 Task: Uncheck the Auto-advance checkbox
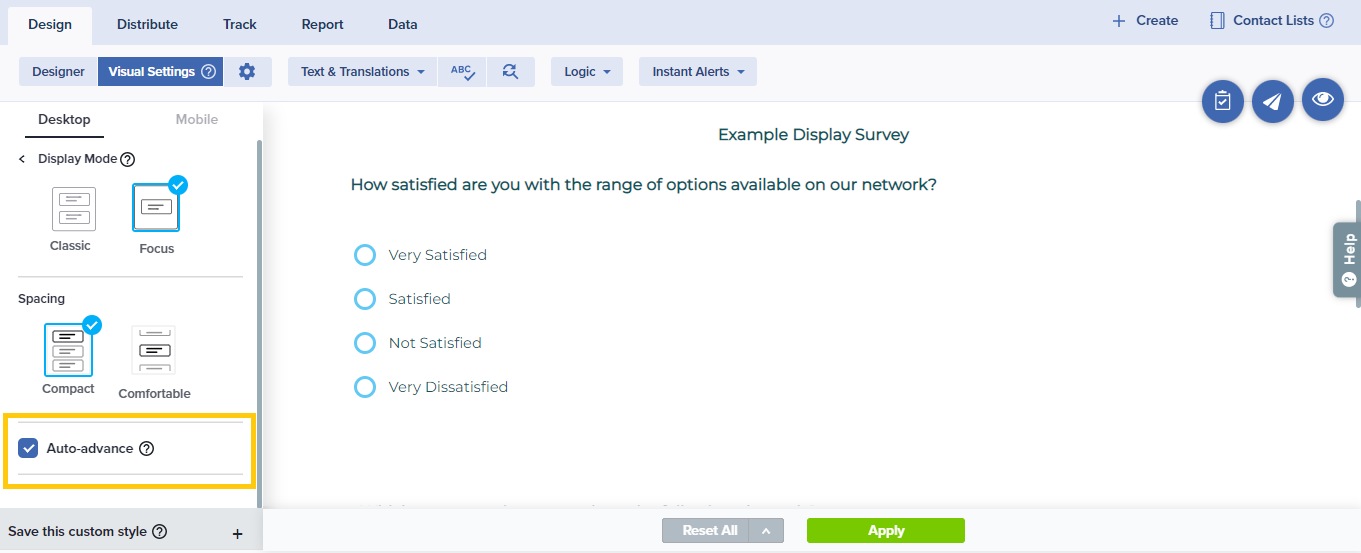click(28, 448)
